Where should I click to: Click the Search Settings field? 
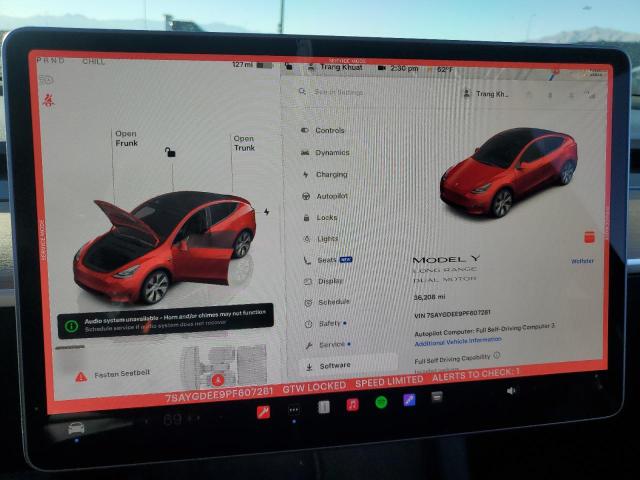point(338,92)
